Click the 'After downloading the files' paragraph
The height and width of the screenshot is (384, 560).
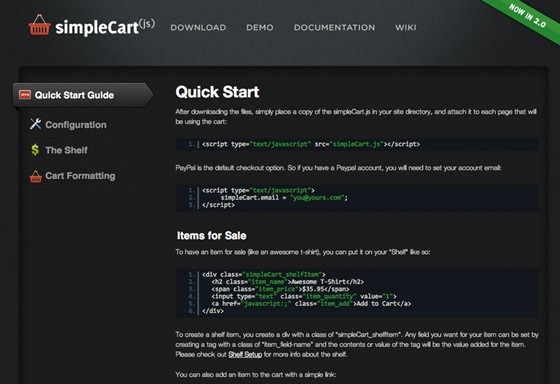pyautogui.click(x=356, y=117)
